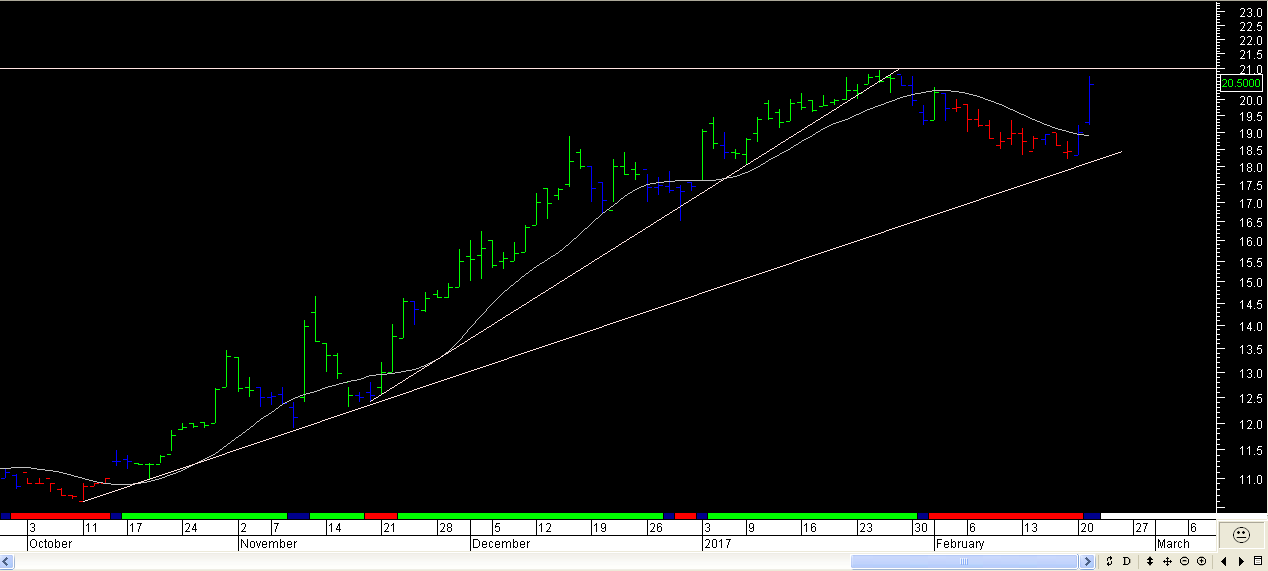Click the horizontal scrollbar right arrow
The image size is (1268, 571).
coord(1087,561)
